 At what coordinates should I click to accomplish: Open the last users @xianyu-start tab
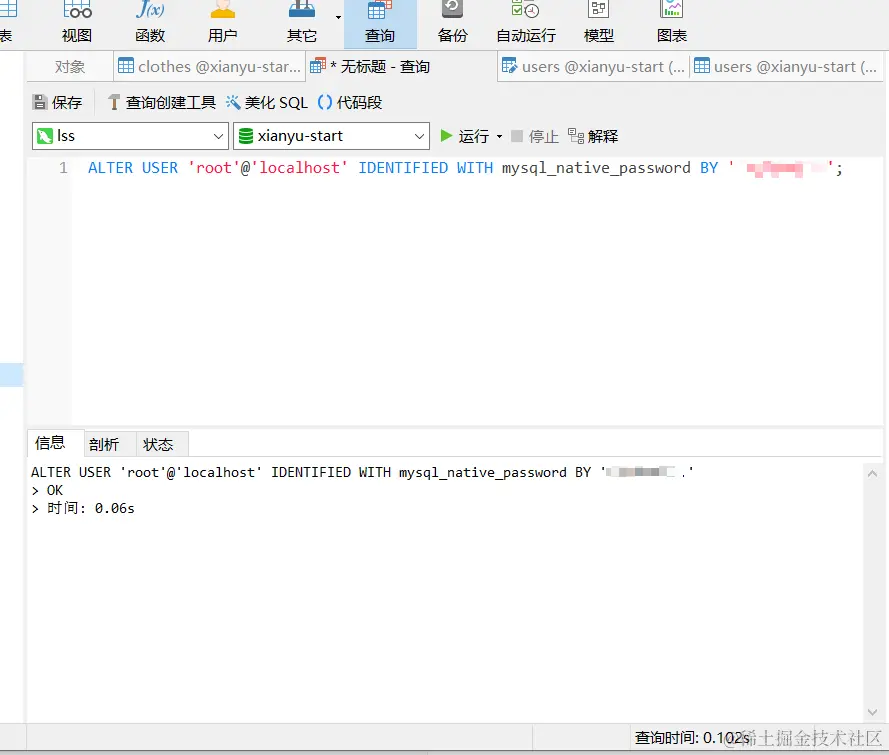(786, 67)
